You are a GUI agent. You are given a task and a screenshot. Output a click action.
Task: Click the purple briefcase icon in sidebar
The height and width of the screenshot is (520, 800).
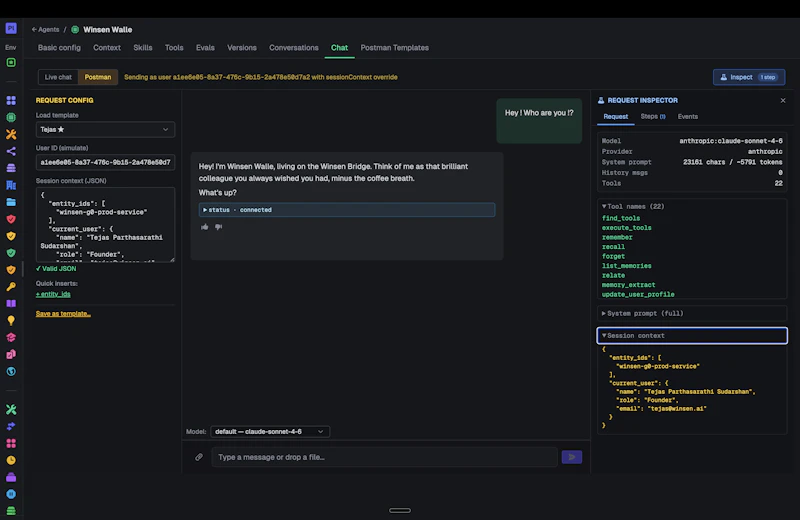tap(11, 477)
